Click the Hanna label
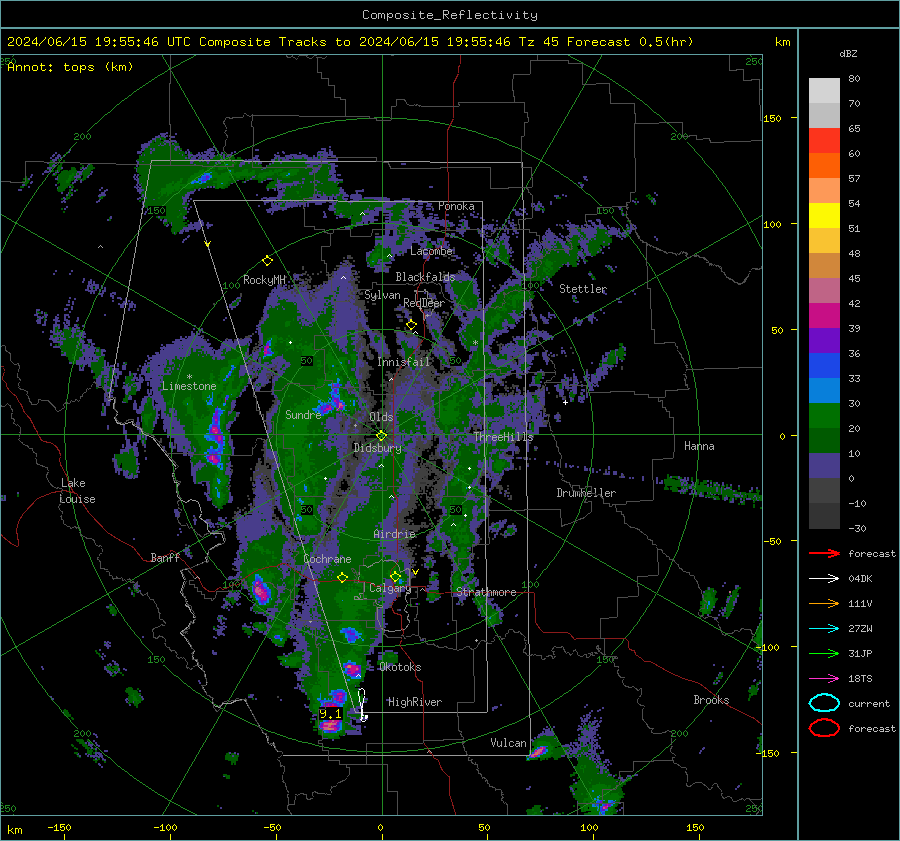 click(x=699, y=446)
